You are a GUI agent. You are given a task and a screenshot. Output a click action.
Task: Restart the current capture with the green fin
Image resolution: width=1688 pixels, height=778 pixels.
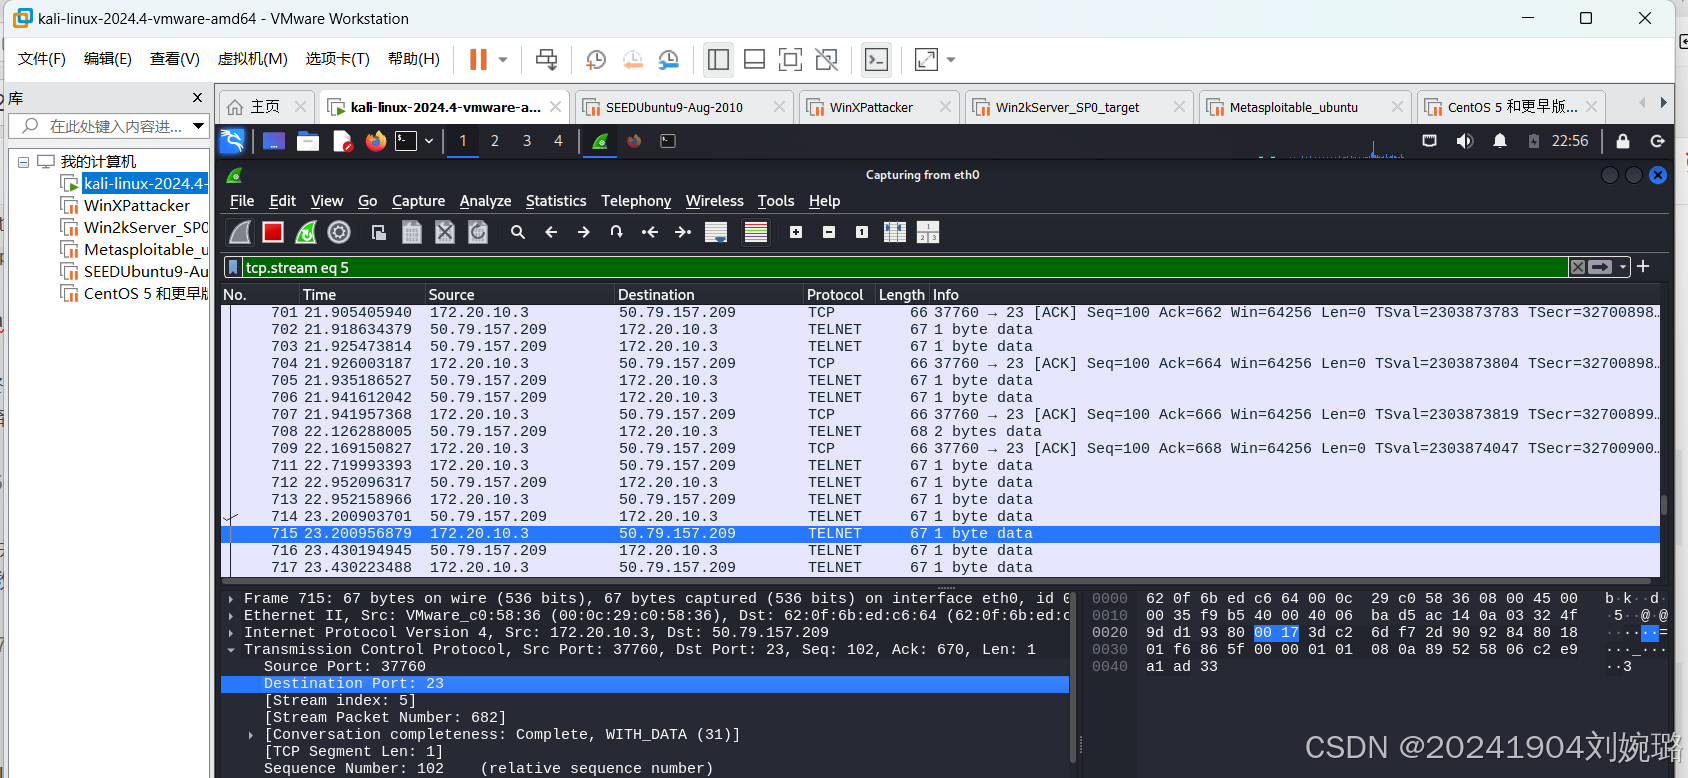pos(306,232)
